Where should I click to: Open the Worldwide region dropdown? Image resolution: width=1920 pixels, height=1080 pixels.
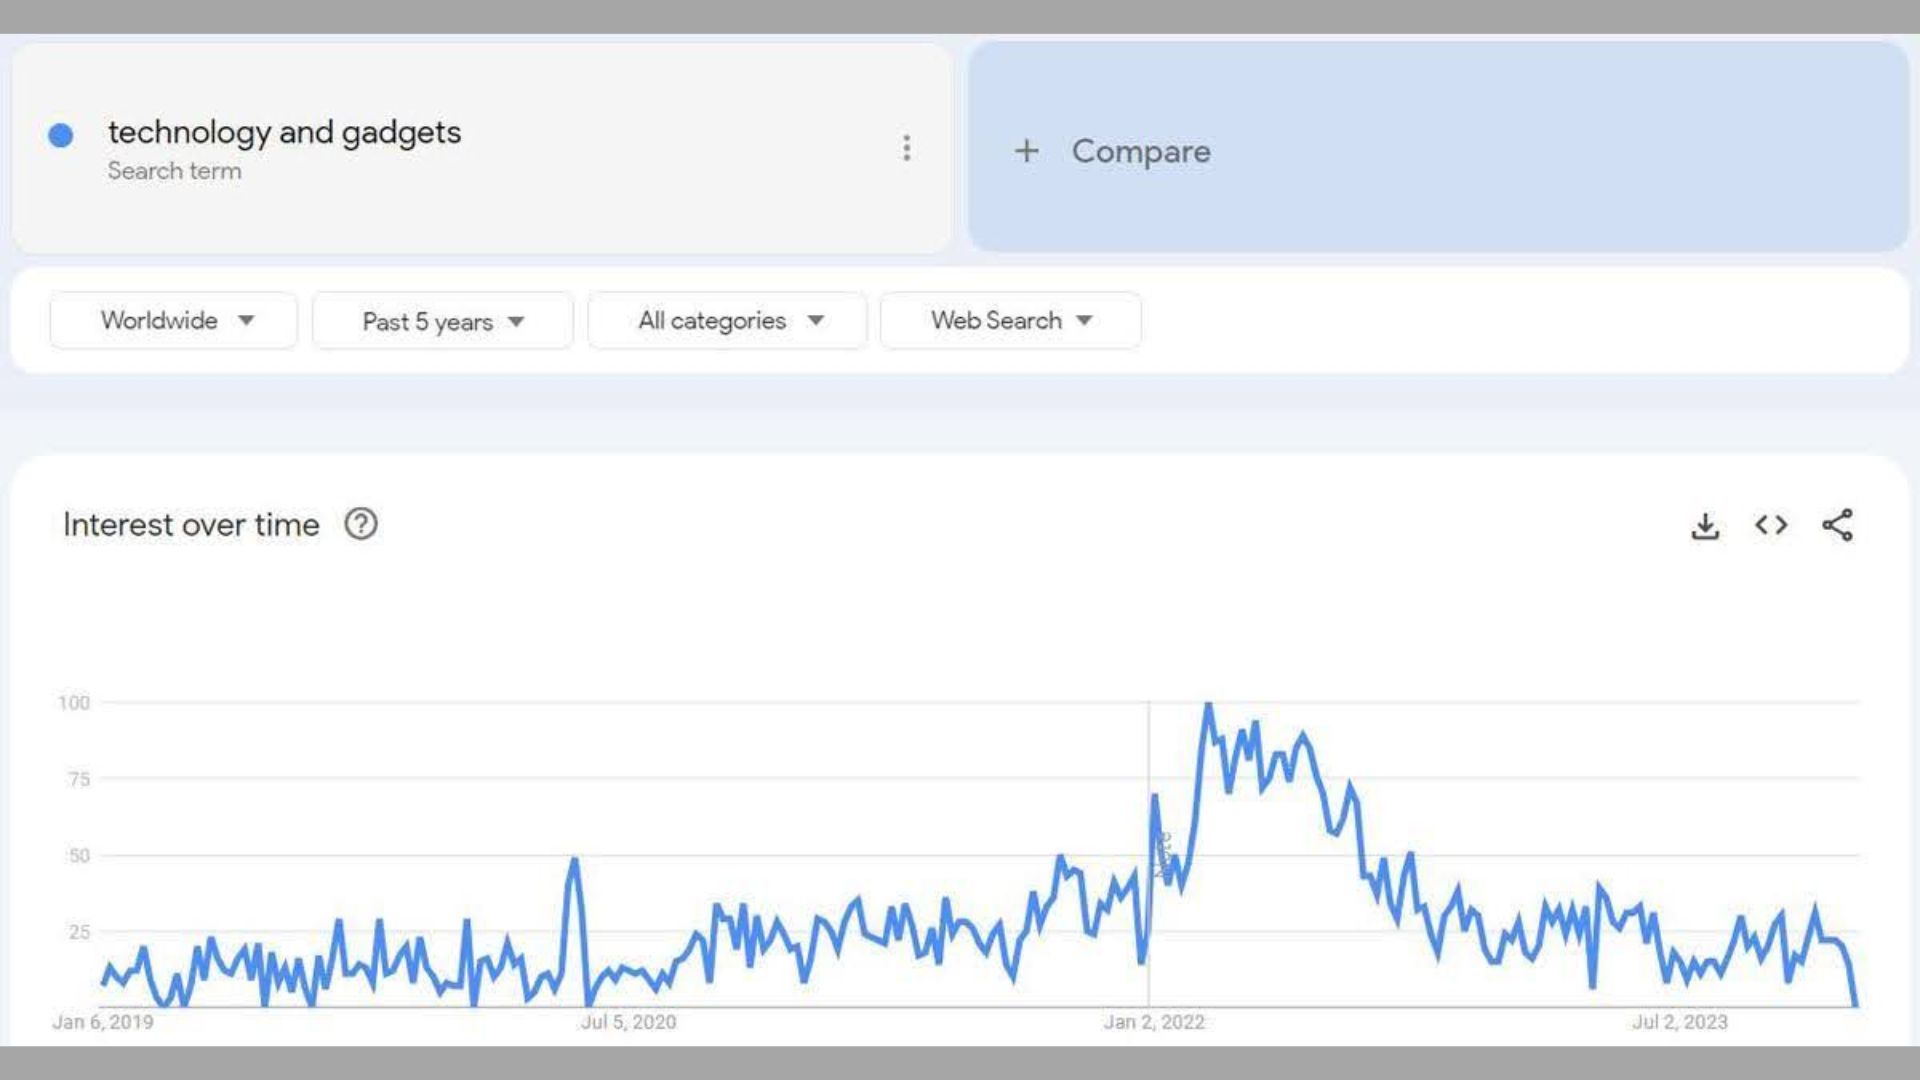pyautogui.click(x=174, y=321)
